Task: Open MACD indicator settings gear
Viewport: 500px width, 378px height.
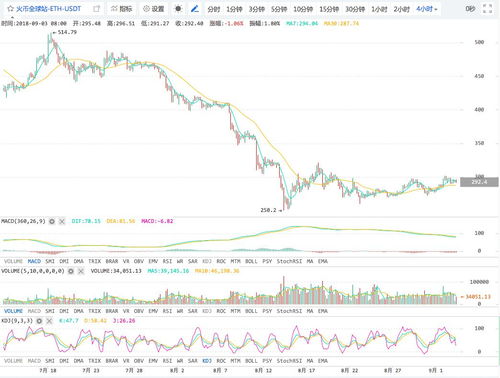Action: tap(52, 221)
